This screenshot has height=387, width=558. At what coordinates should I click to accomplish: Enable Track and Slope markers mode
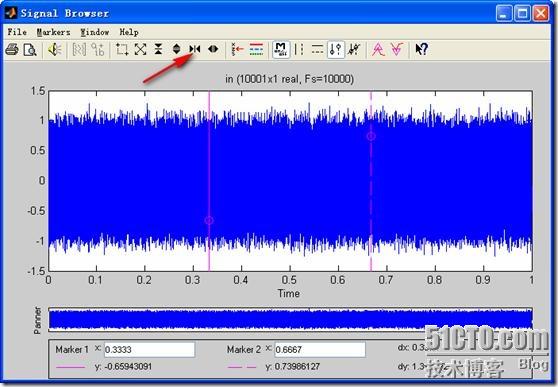[354, 49]
